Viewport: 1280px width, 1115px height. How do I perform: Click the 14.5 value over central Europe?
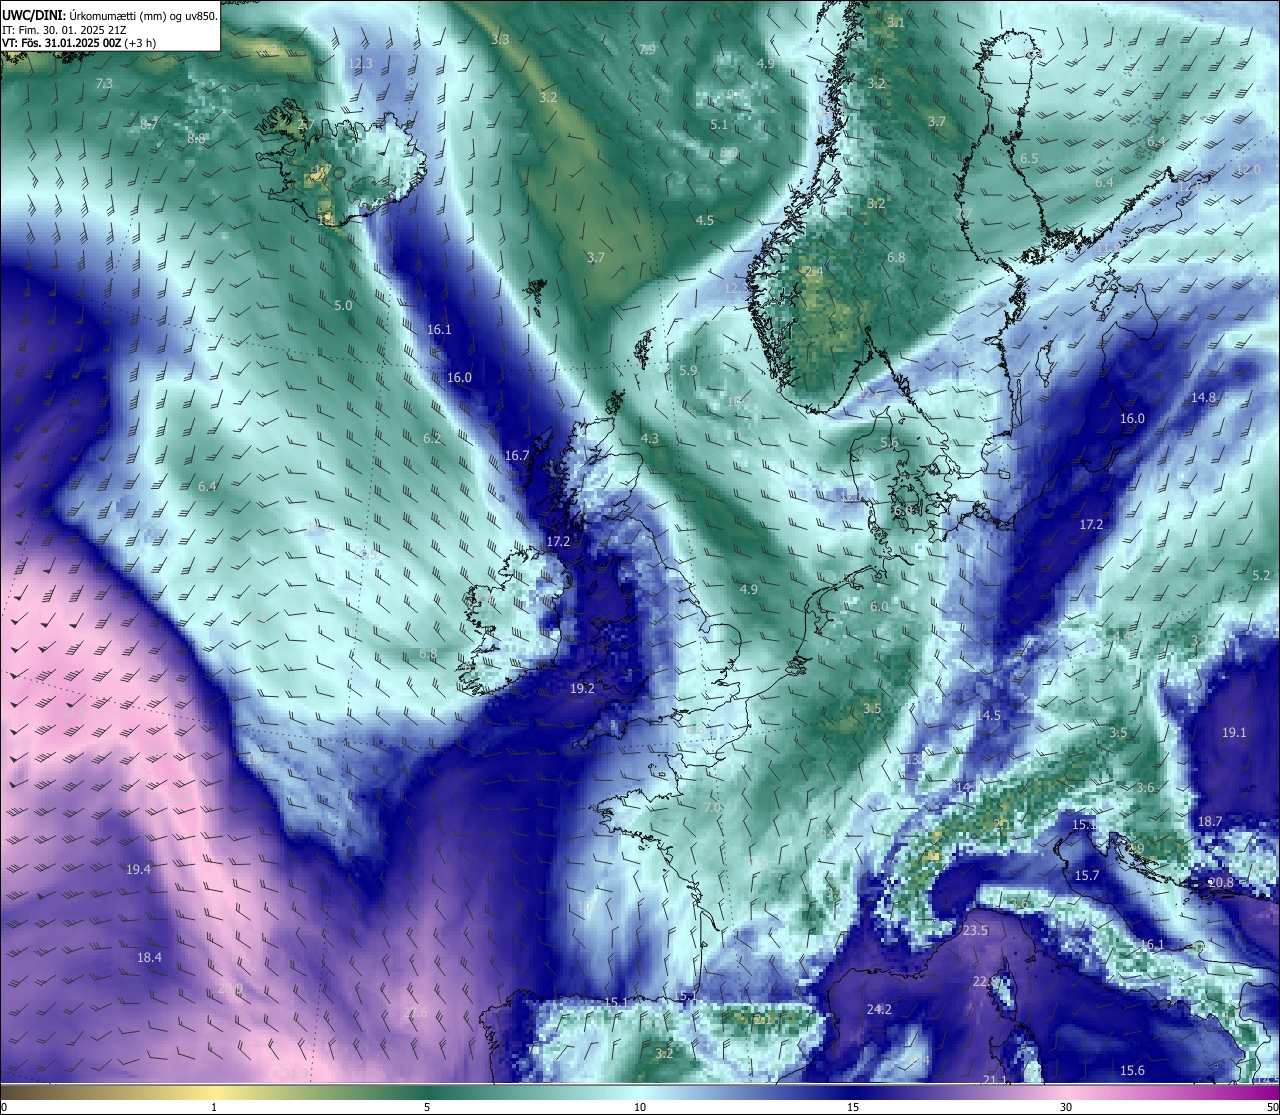[x=988, y=715]
